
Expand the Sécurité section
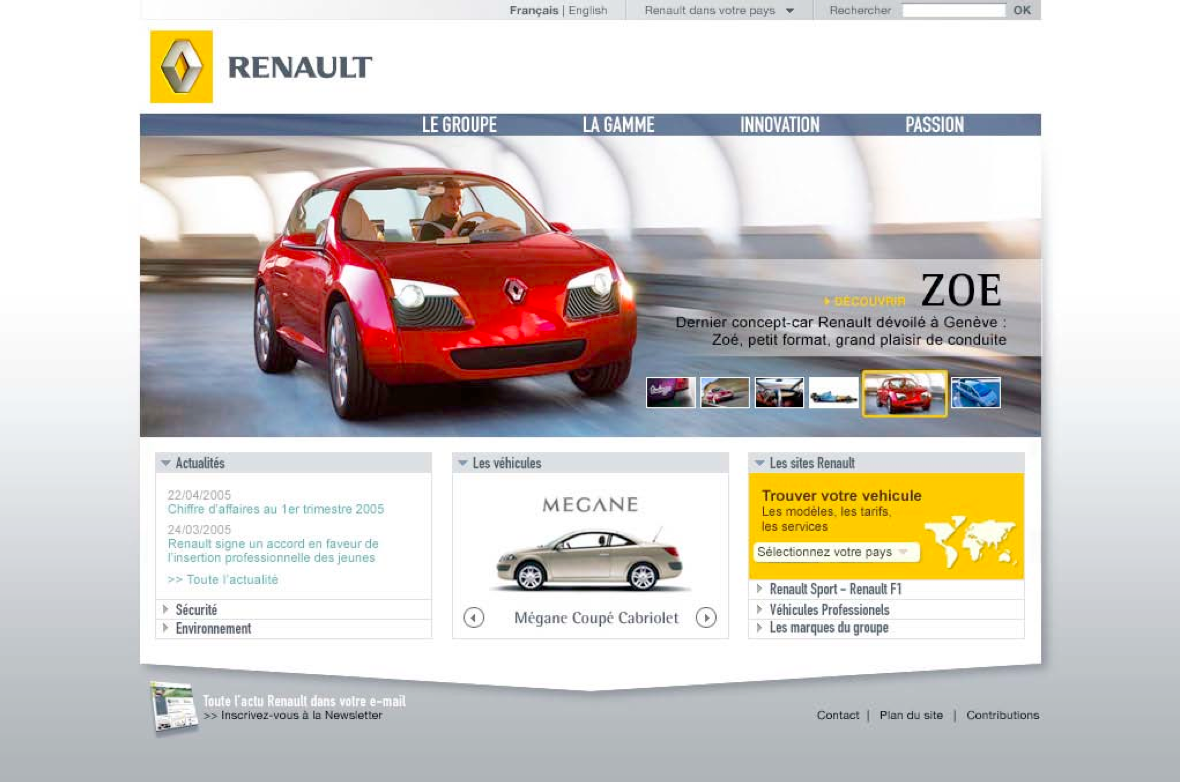pos(293,610)
